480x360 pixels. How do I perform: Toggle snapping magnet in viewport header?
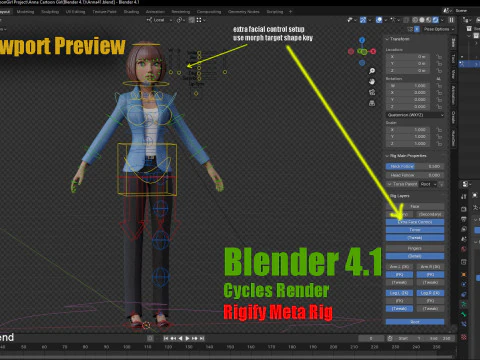[x=192, y=20]
